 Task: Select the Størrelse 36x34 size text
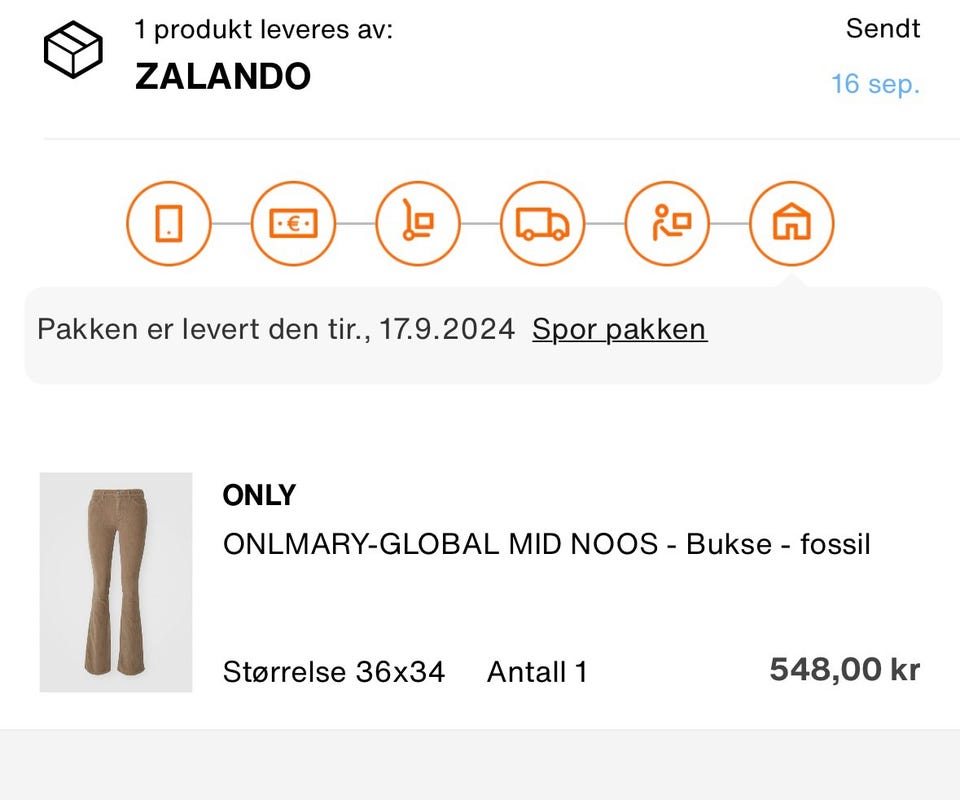click(334, 672)
